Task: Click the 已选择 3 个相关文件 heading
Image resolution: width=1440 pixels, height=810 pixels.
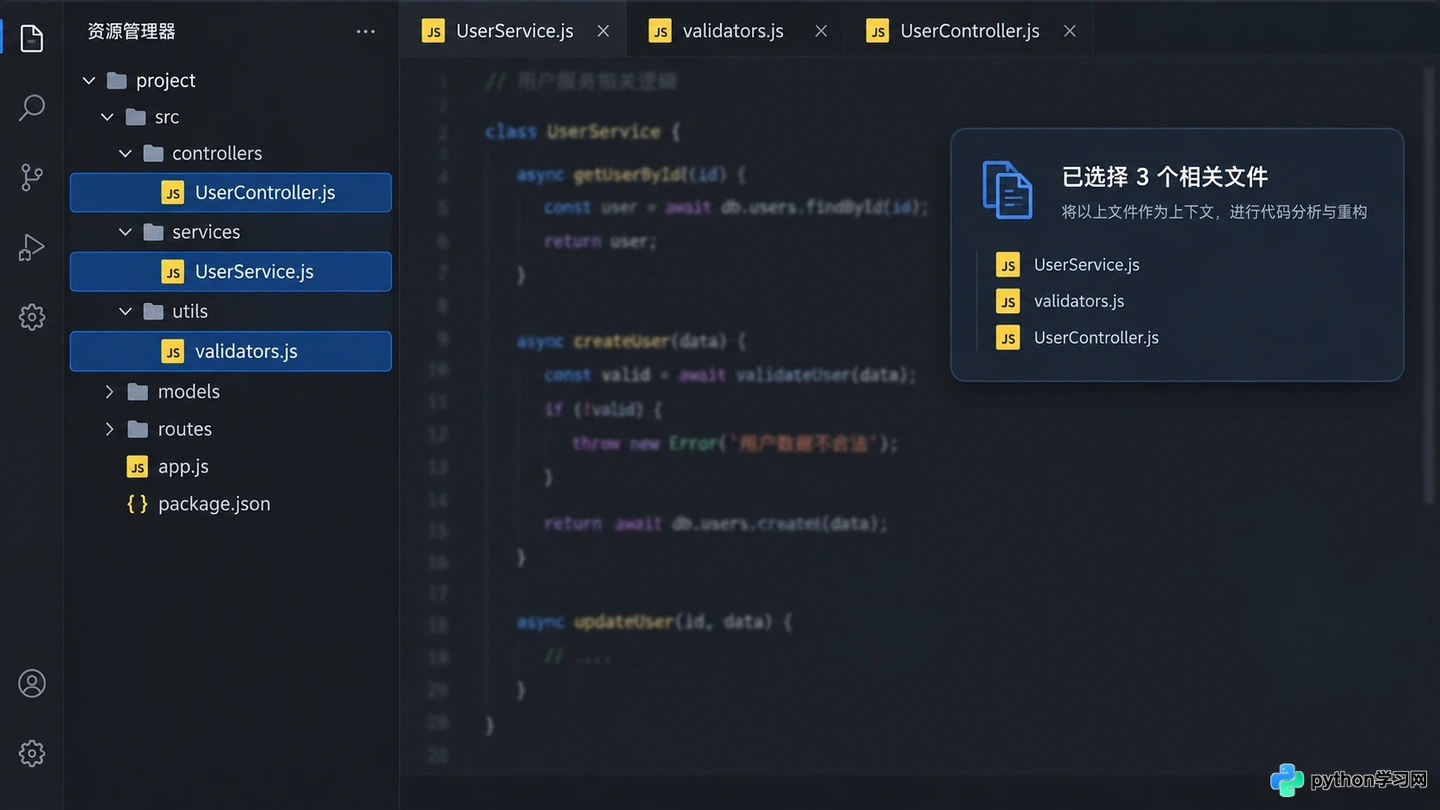Action: pyautogui.click(x=1165, y=177)
